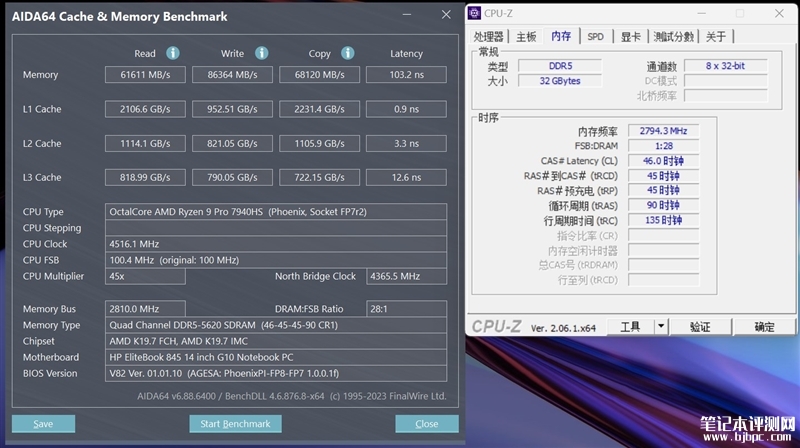800x448 pixels.
Task: Click the 32 GBytes size value in CPU-Z
Action: (560, 81)
